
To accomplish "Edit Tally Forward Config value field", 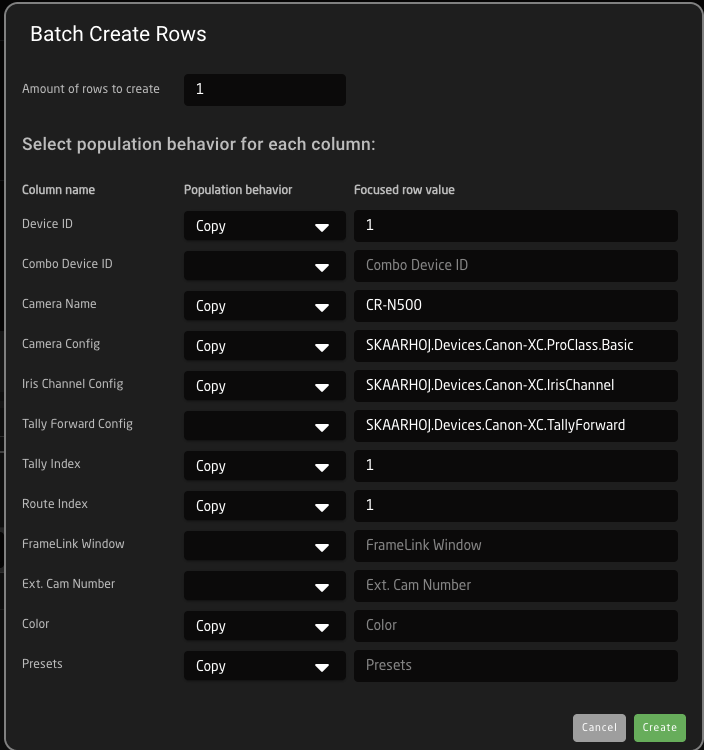I will click(x=516, y=426).
